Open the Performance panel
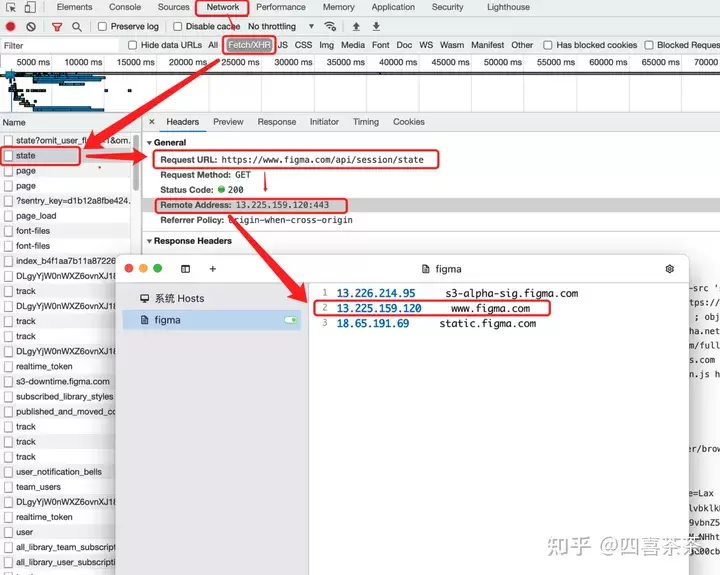Screen dimensions: 720x575 (281, 7)
